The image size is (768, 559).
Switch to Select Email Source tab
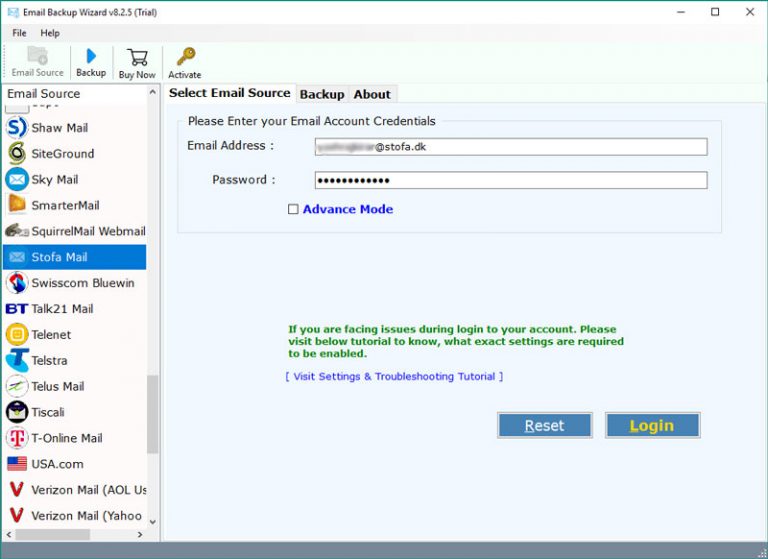(230, 93)
